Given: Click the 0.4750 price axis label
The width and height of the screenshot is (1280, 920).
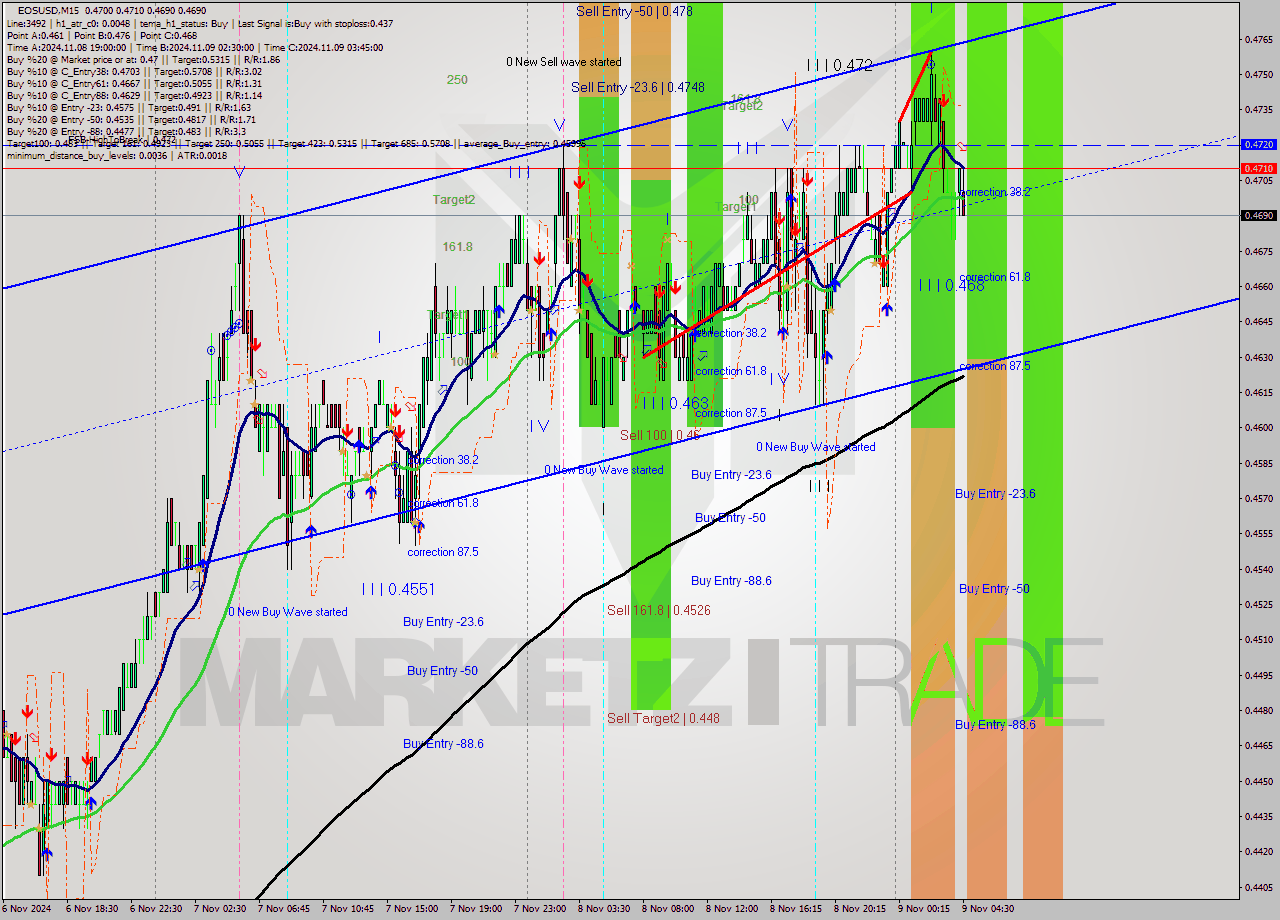Looking at the screenshot, I should click(x=1257, y=75).
